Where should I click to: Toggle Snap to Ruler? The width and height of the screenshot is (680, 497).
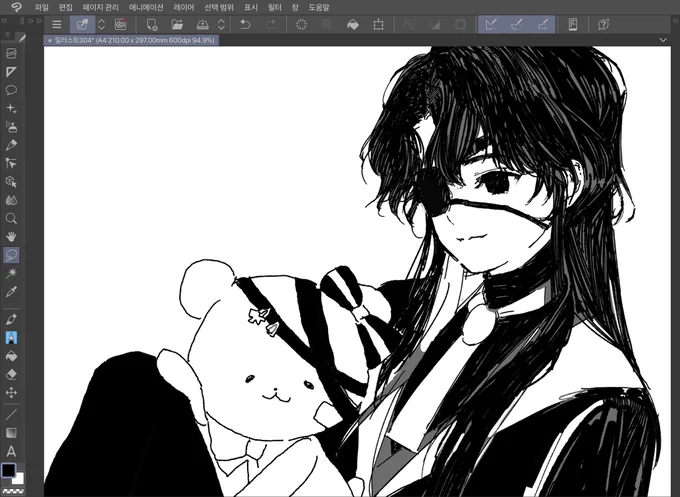click(491, 25)
